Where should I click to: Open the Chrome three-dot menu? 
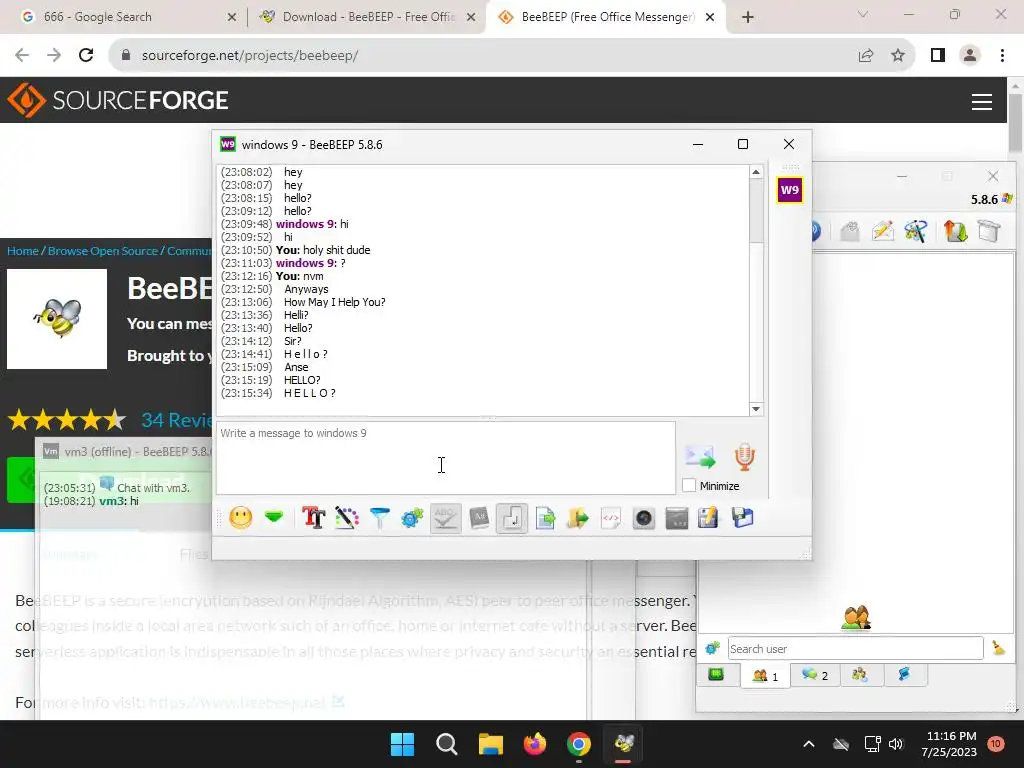click(x=1002, y=56)
